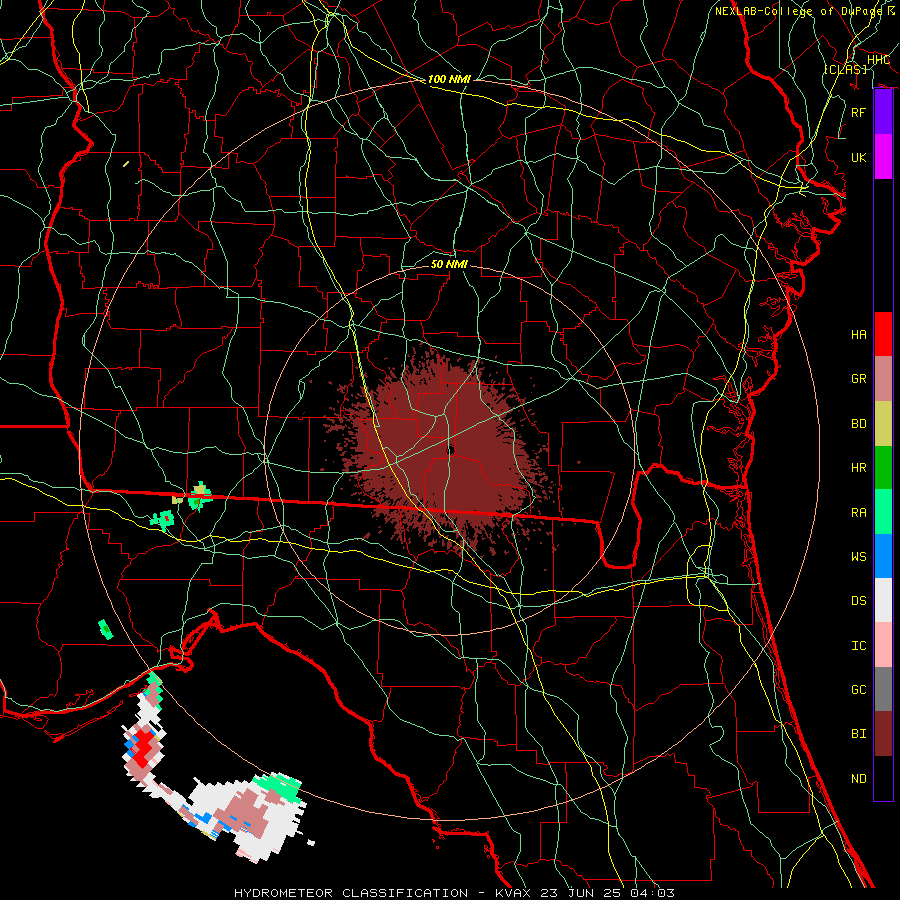Click the 50 NMI range ring label
Screen dimensions: 900x900
(x=449, y=264)
